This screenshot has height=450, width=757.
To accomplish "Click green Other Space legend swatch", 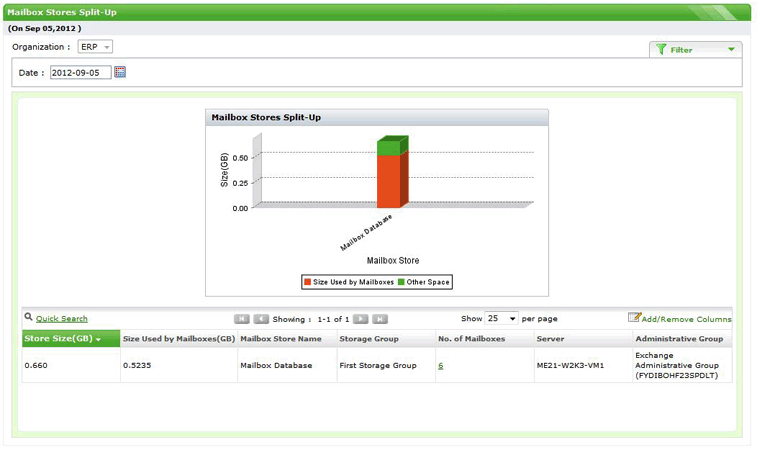I will 401,282.
